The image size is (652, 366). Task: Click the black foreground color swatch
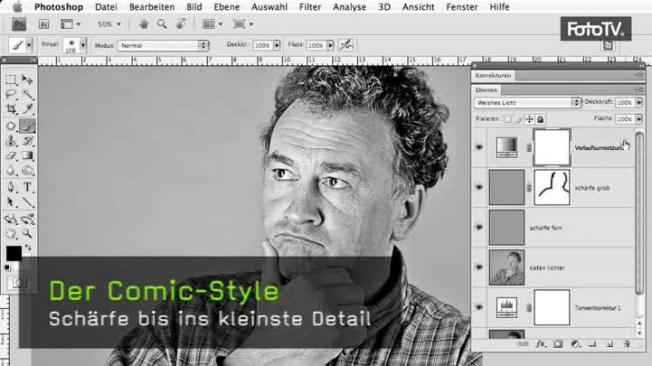pyautogui.click(x=13, y=253)
